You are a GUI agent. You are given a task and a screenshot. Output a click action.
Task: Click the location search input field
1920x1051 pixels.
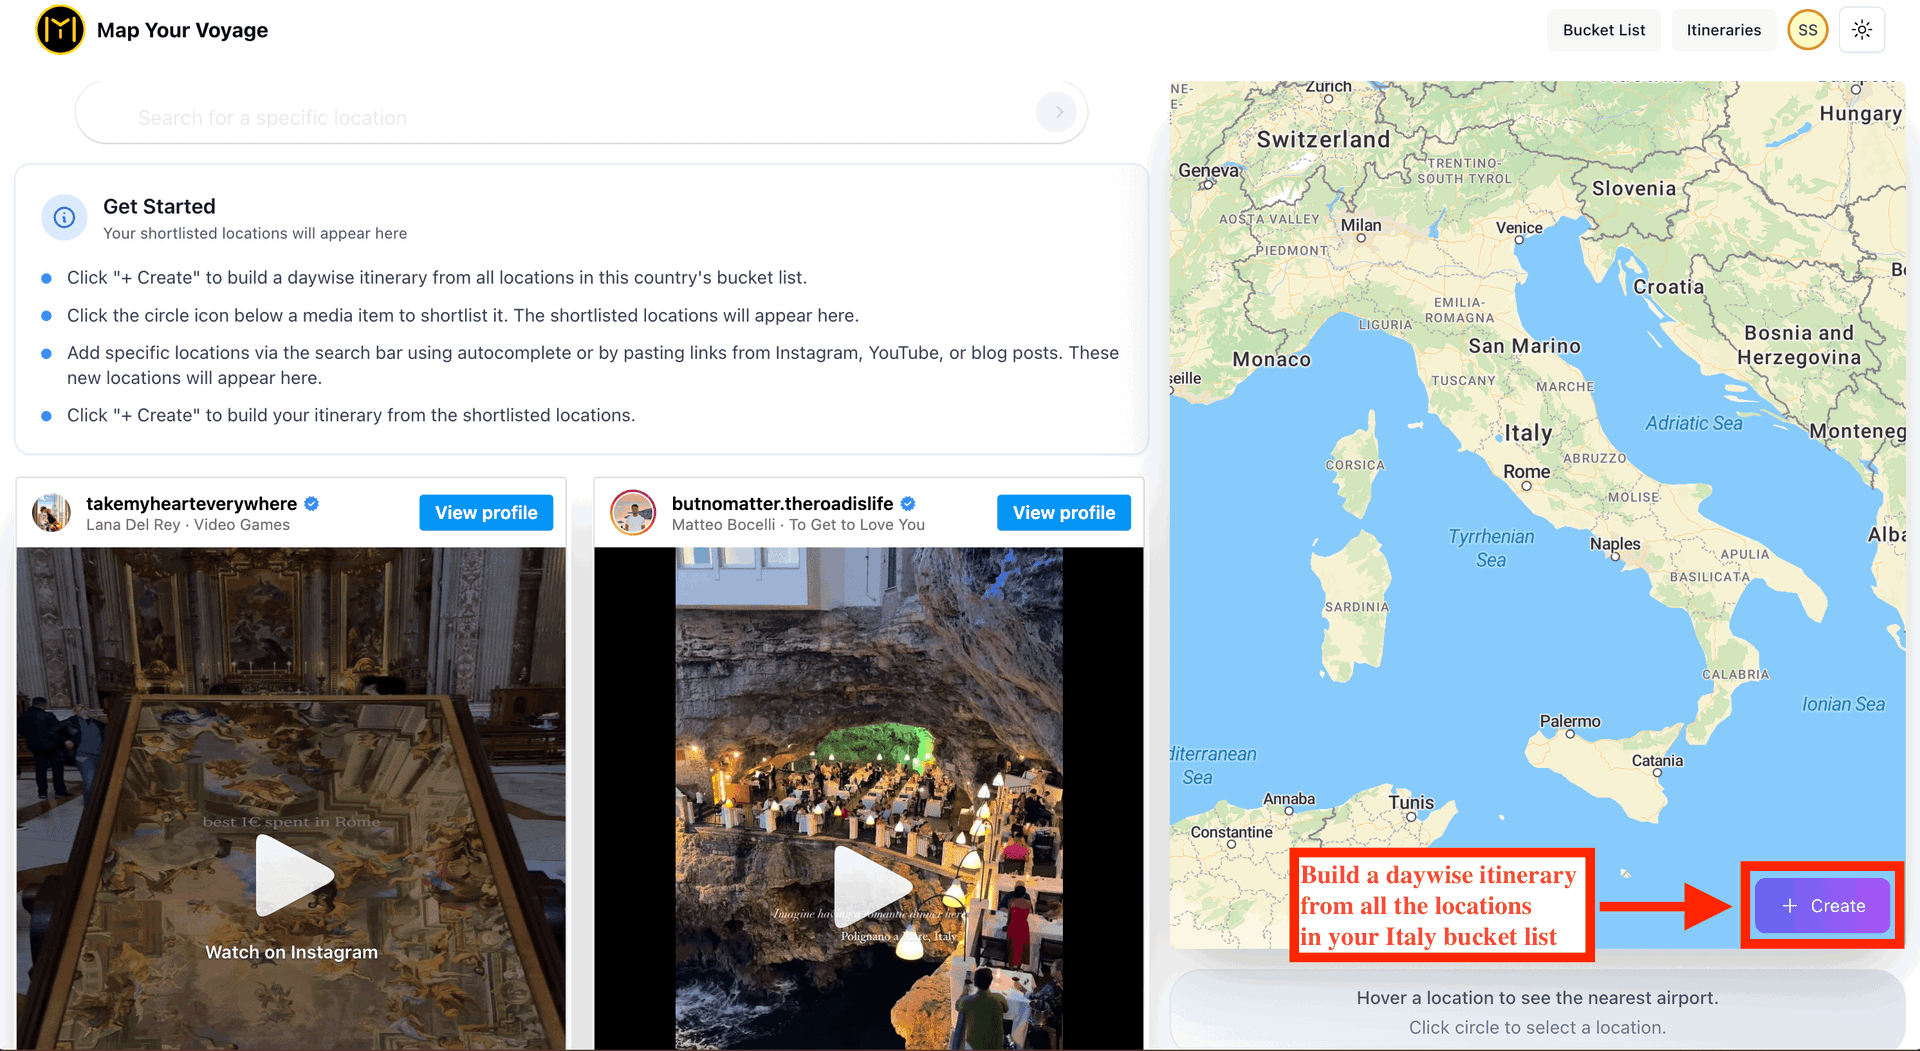500,117
